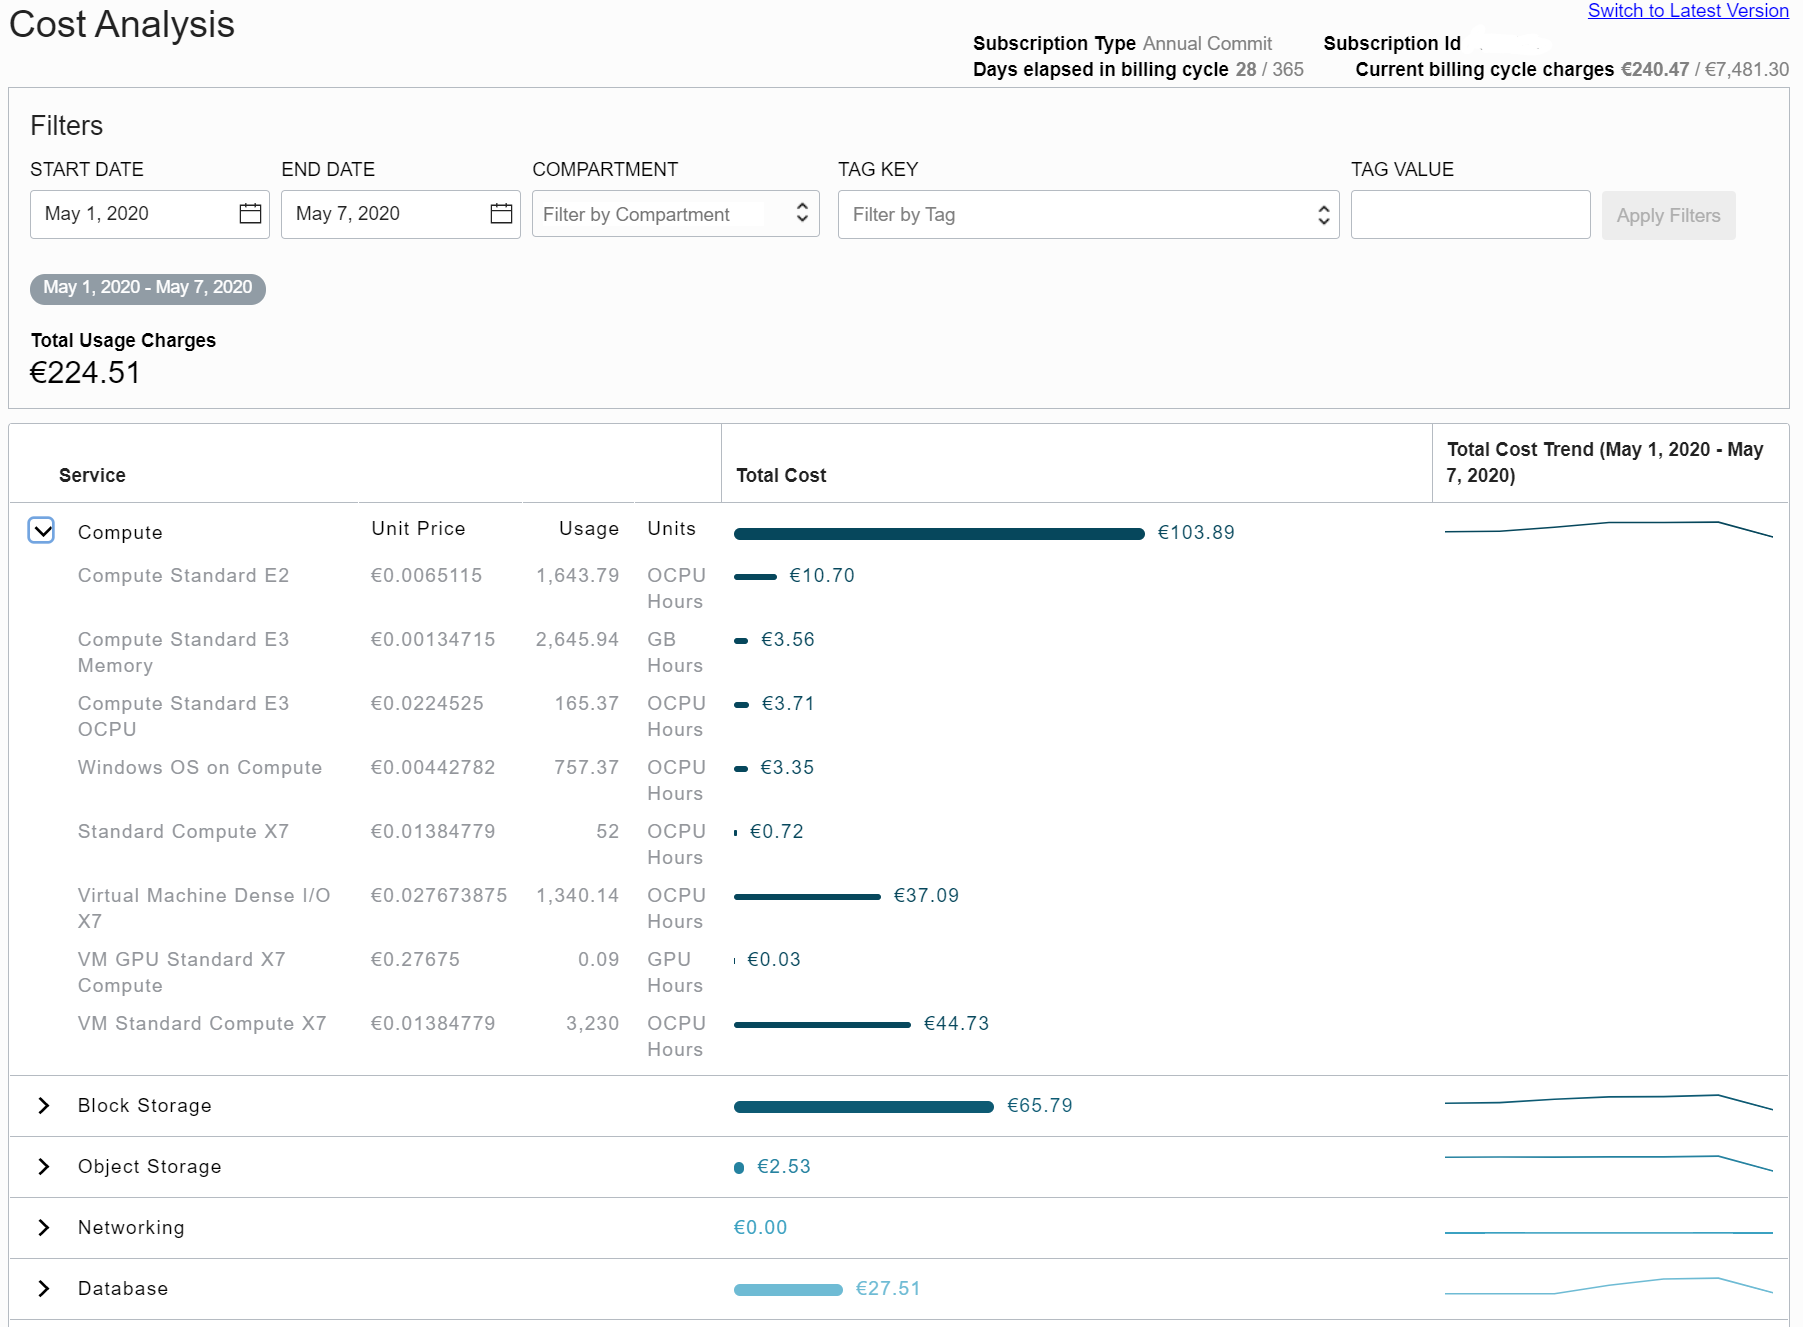This screenshot has height=1327, width=1803.
Task: Expand the Database service details
Action: (43, 1288)
